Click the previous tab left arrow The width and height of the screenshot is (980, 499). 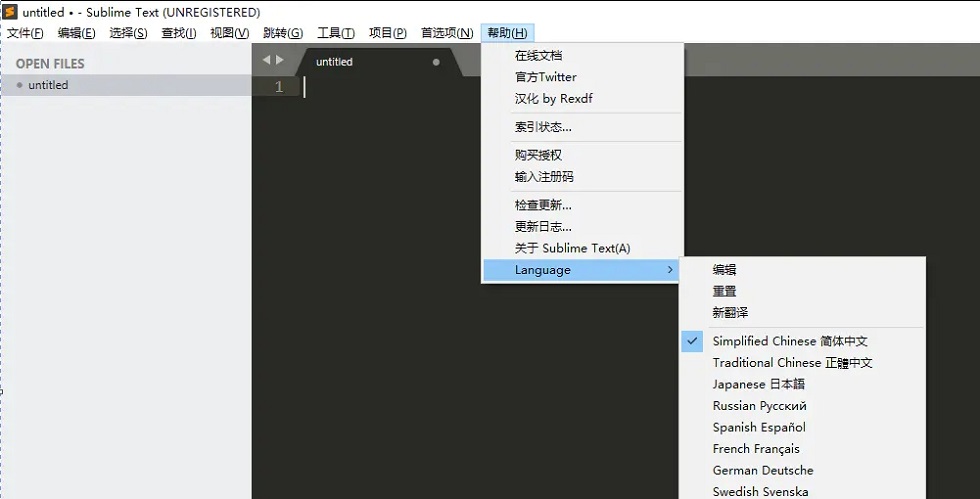266,60
